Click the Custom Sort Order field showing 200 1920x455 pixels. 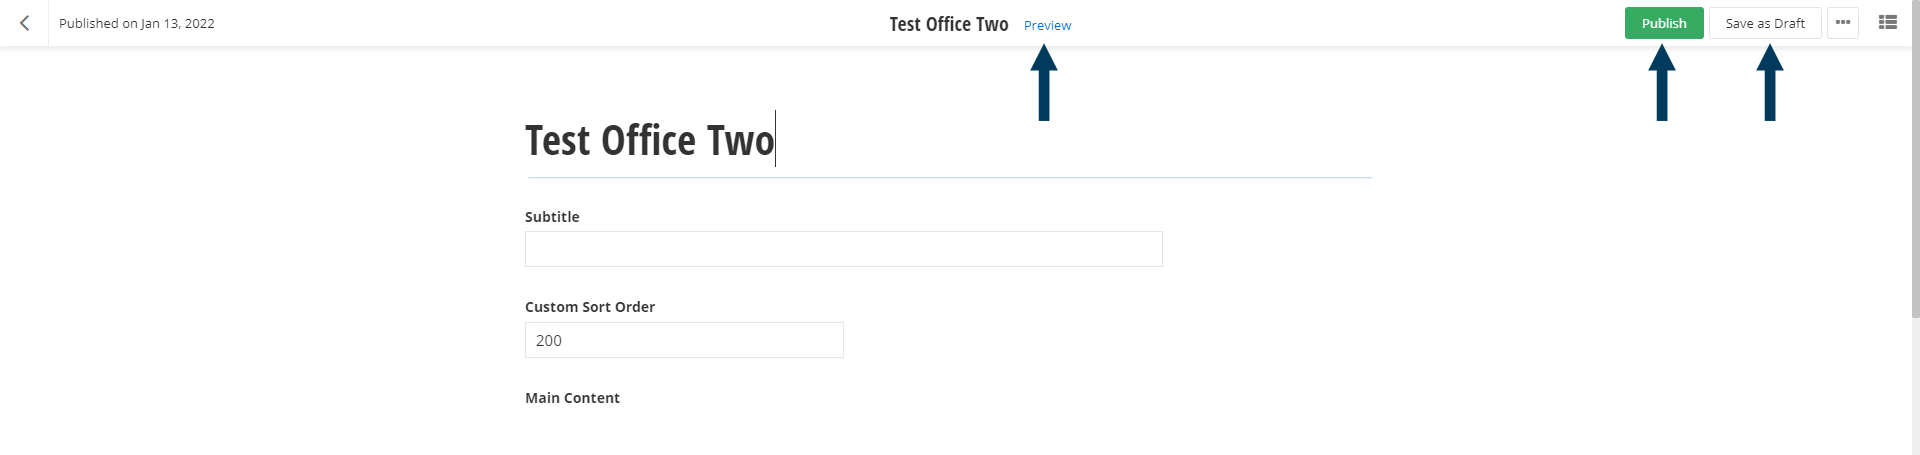pos(684,340)
